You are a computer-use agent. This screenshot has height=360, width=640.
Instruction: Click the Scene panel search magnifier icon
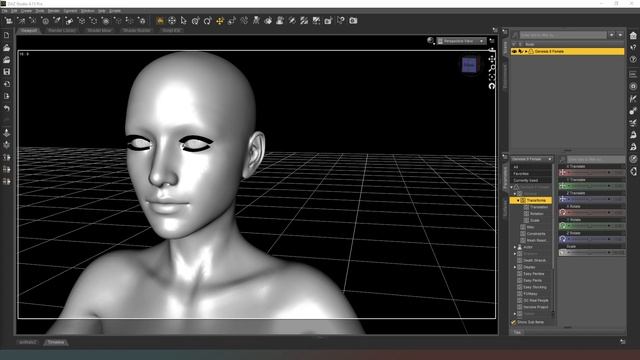point(515,36)
